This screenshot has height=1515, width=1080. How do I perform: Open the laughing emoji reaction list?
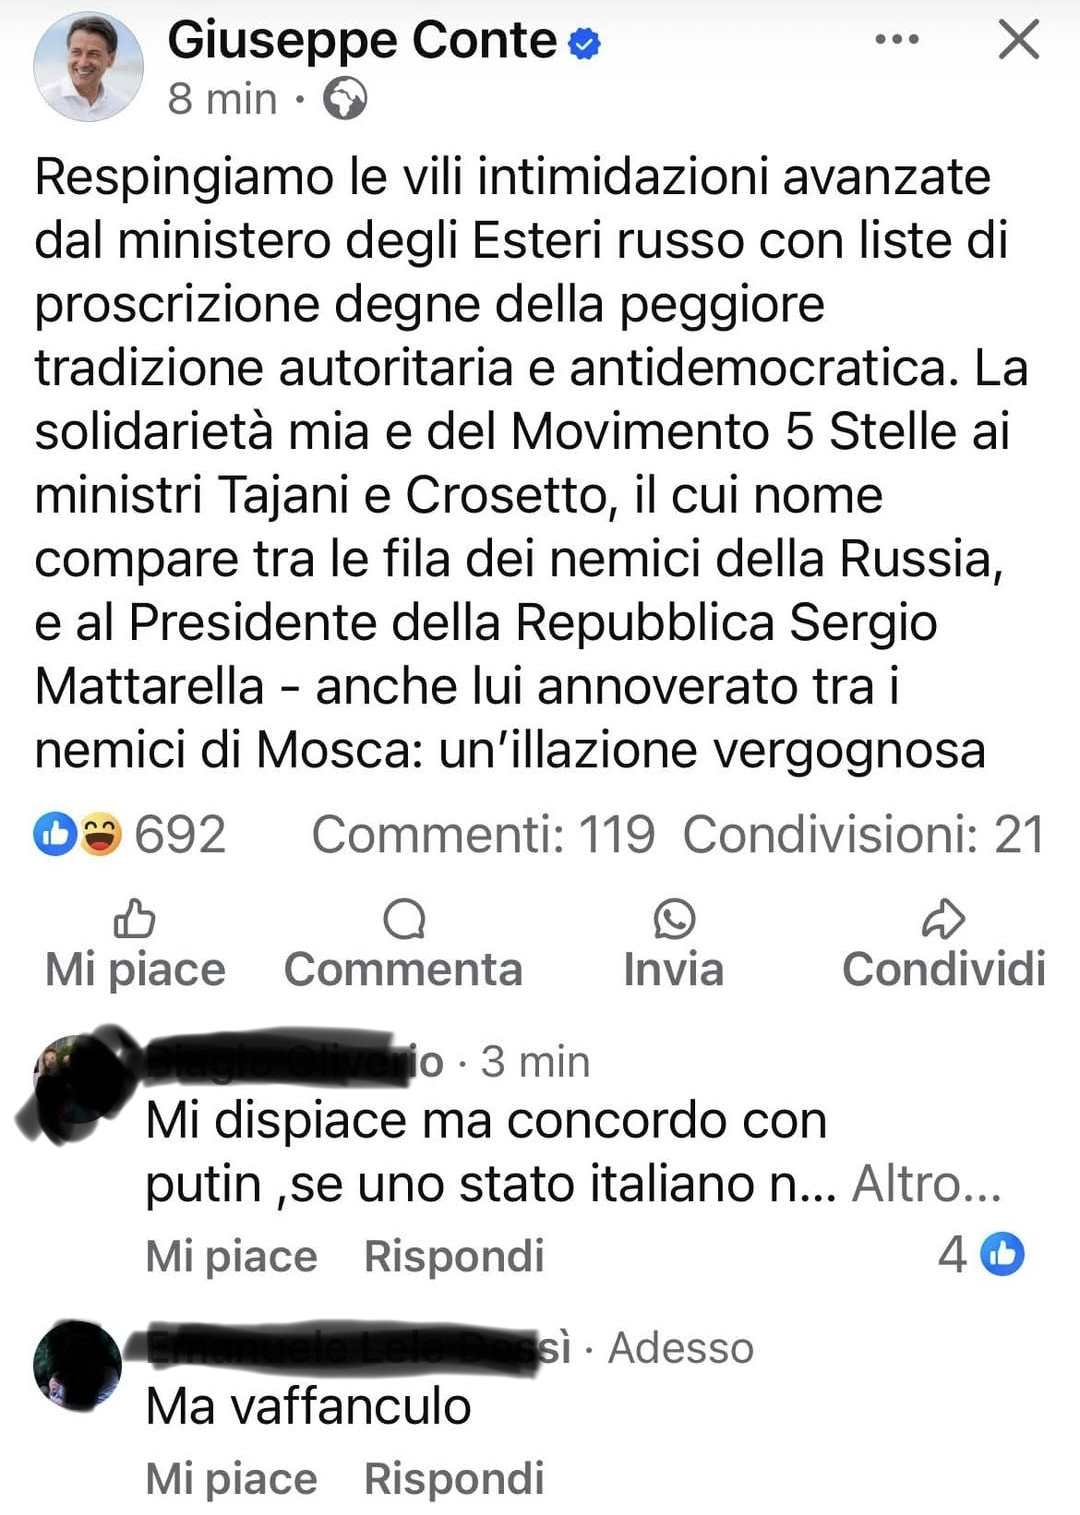point(100,834)
